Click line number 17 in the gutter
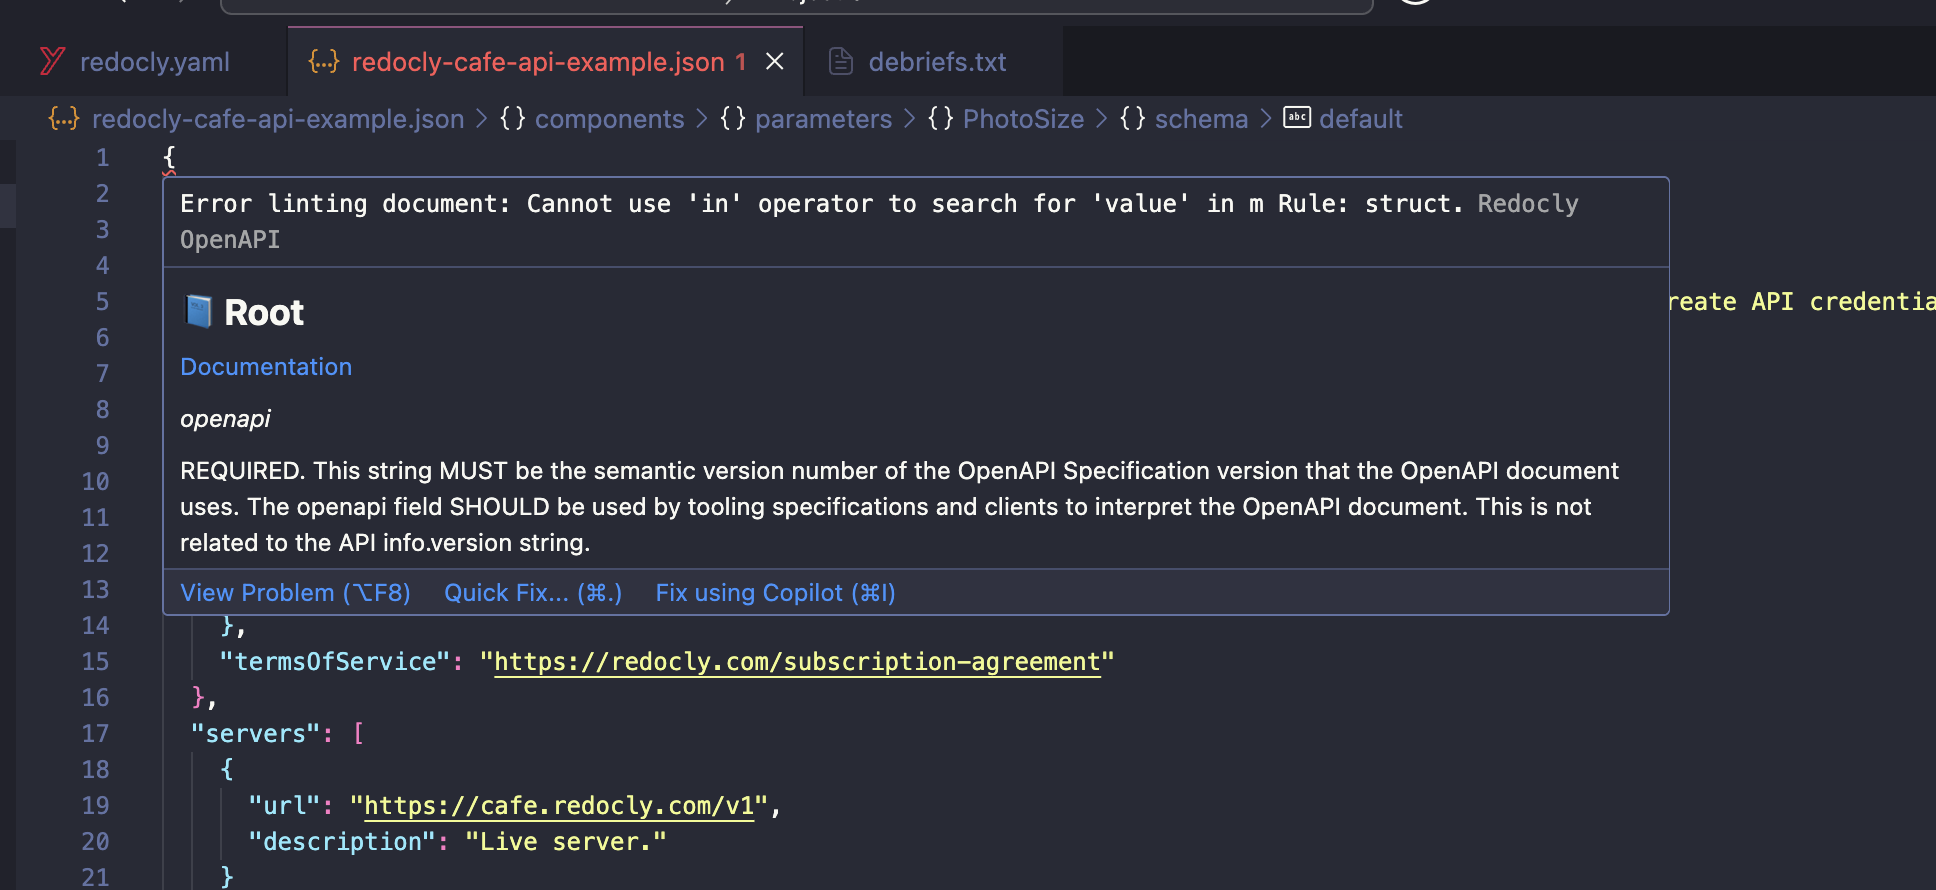This screenshot has height=890, width=1936. 96,734
